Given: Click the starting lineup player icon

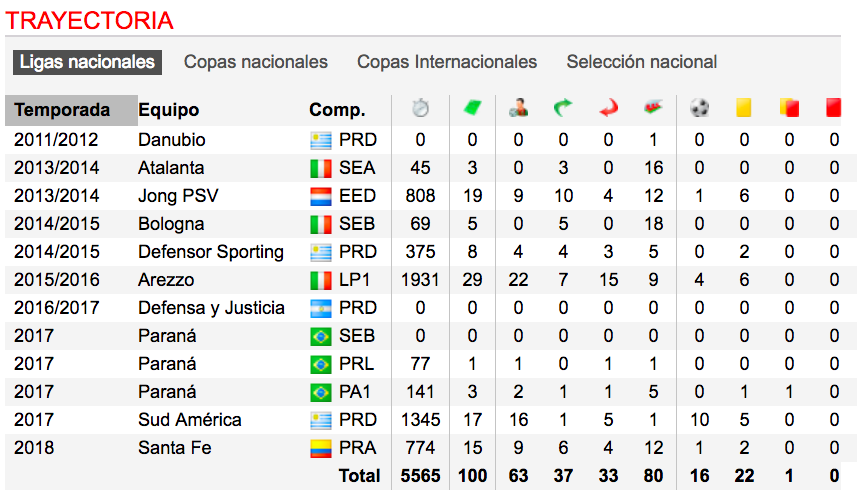Looking at the screenshot, I should (518, 108).
